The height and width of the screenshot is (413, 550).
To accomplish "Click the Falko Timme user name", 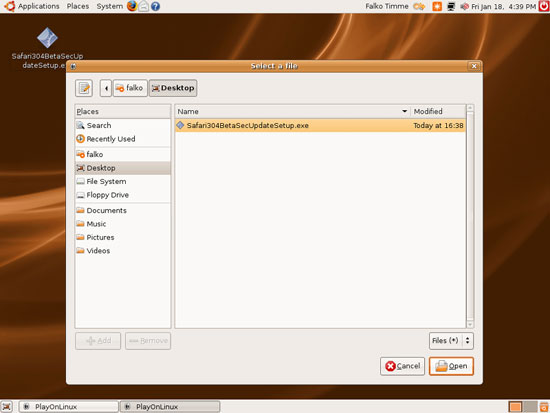I will tap(387, 6).
